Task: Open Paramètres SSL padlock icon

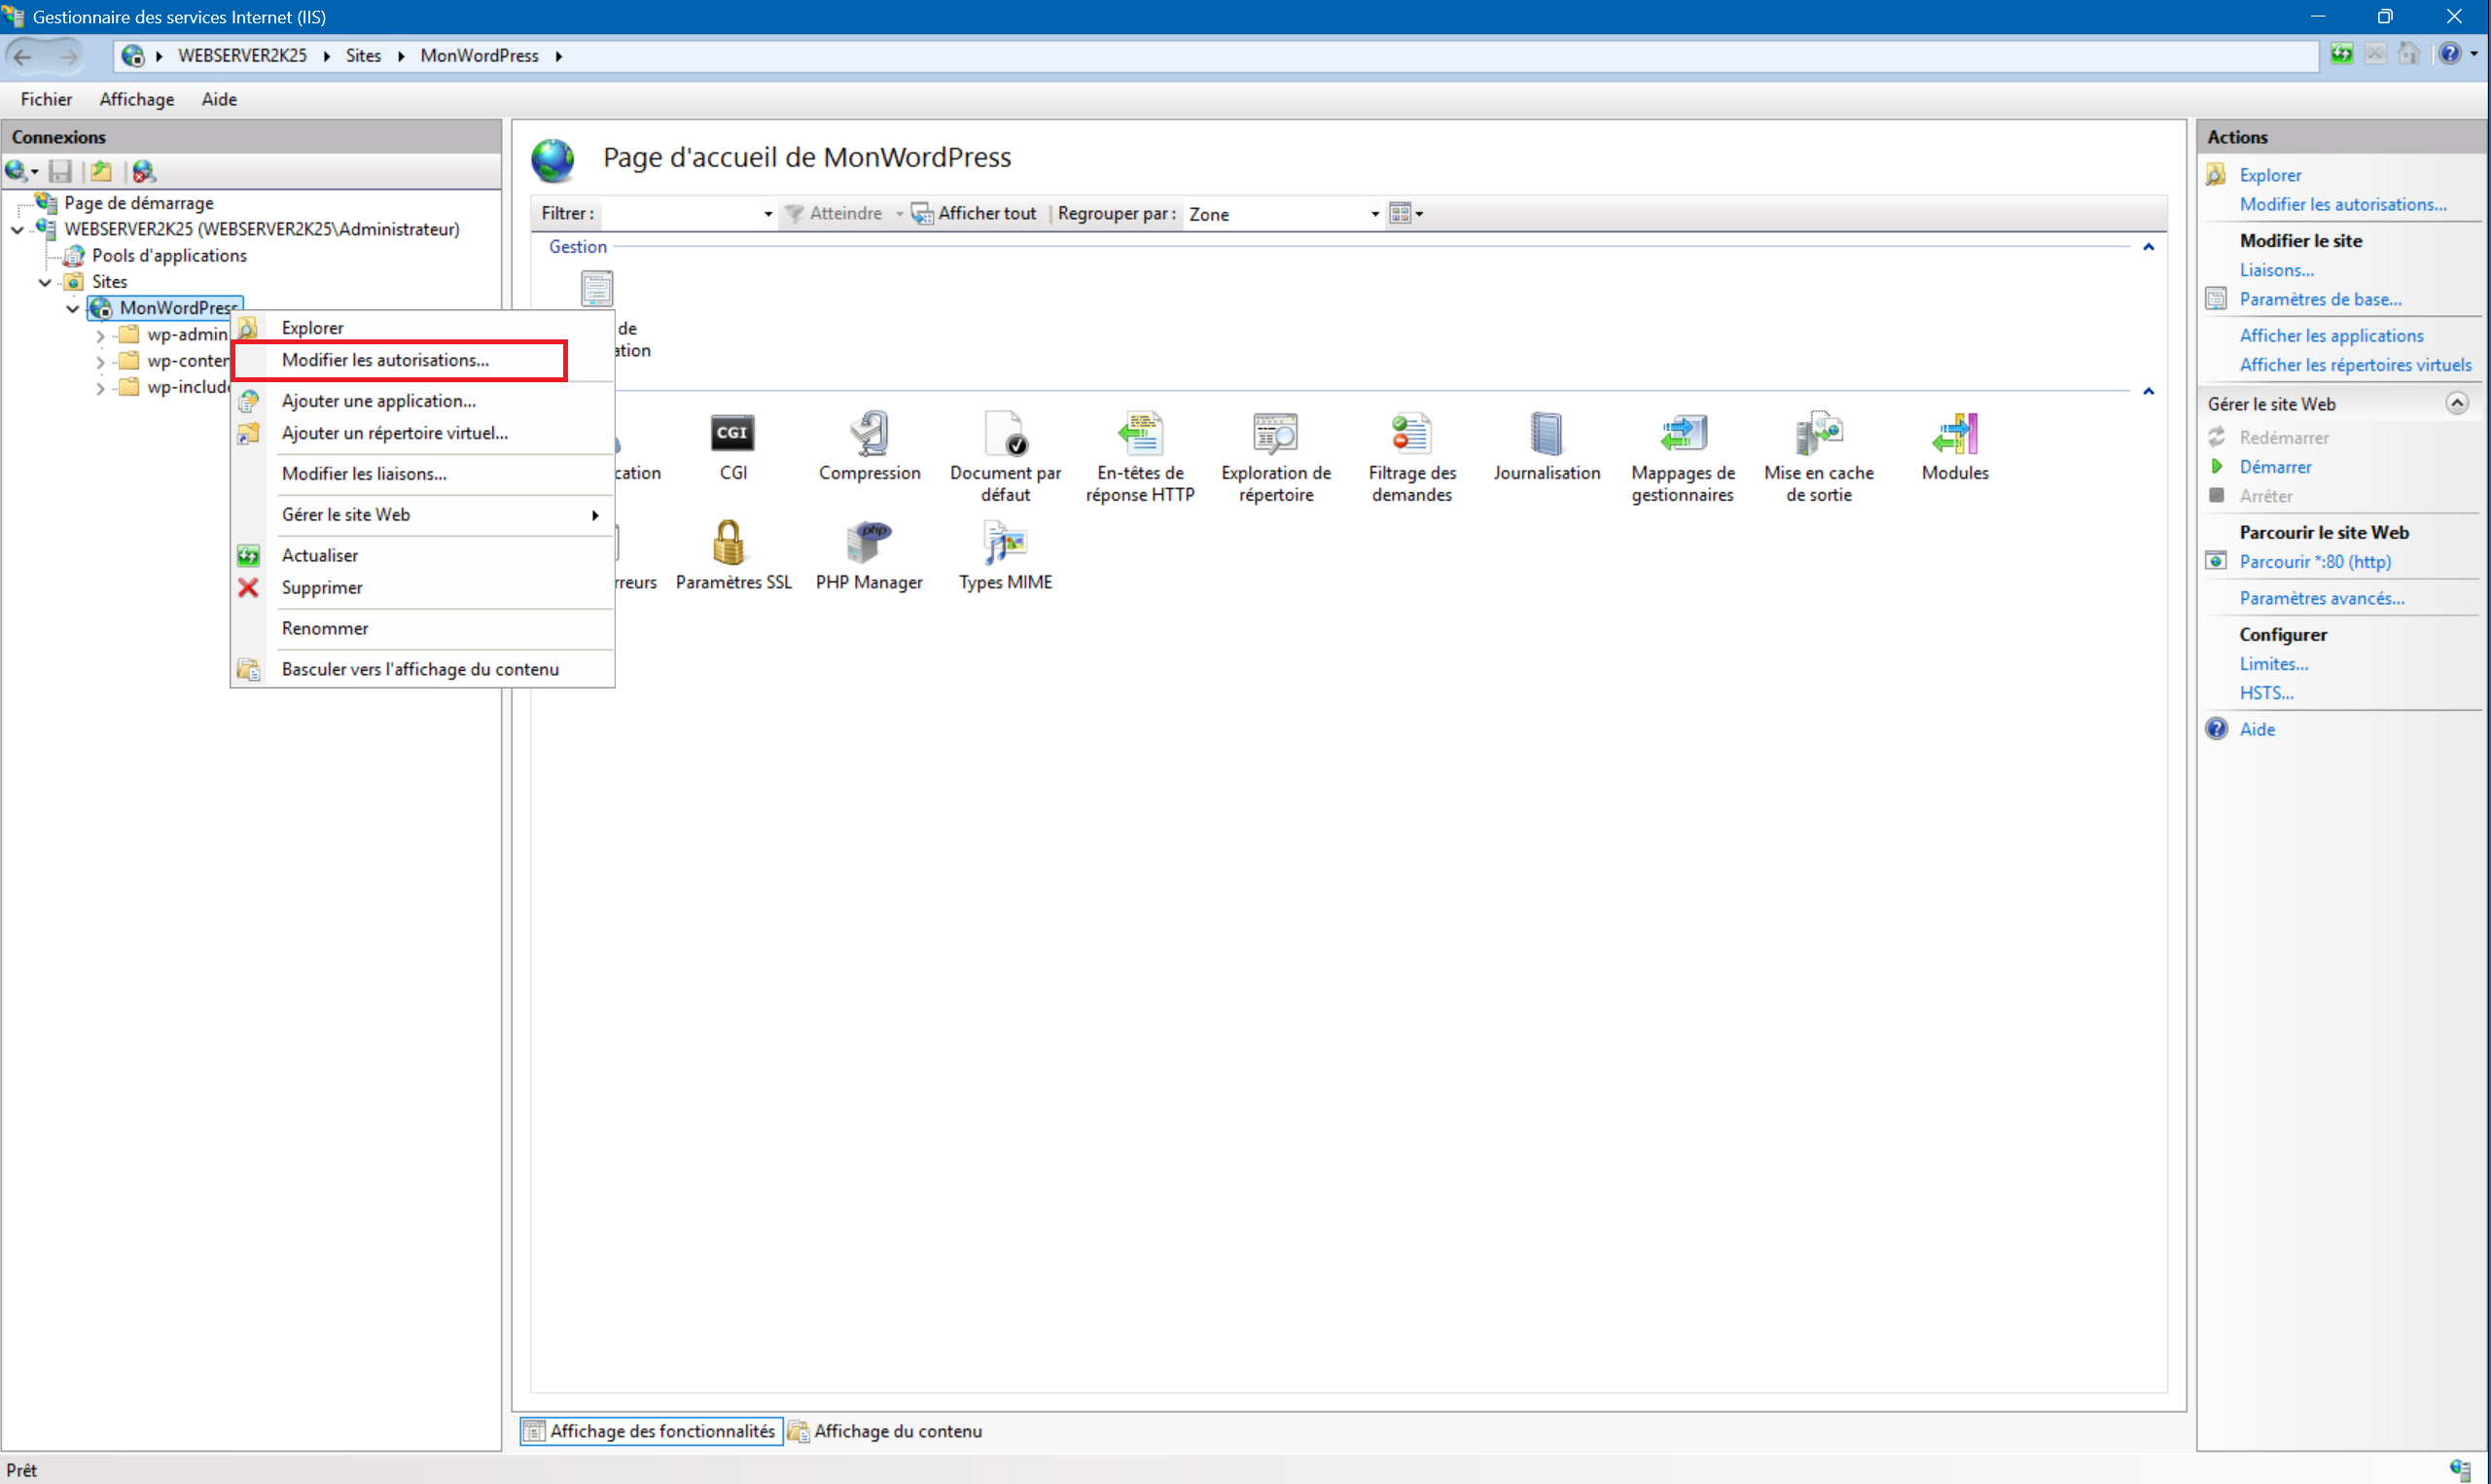Action: click(x=730, y=544)
